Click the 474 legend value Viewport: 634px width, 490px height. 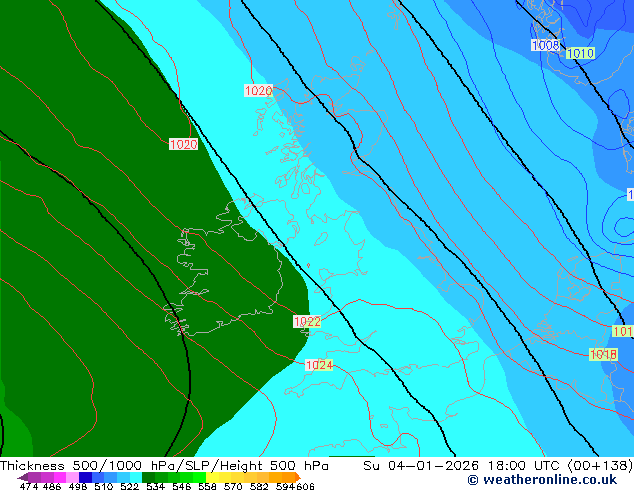click(29, 486)
